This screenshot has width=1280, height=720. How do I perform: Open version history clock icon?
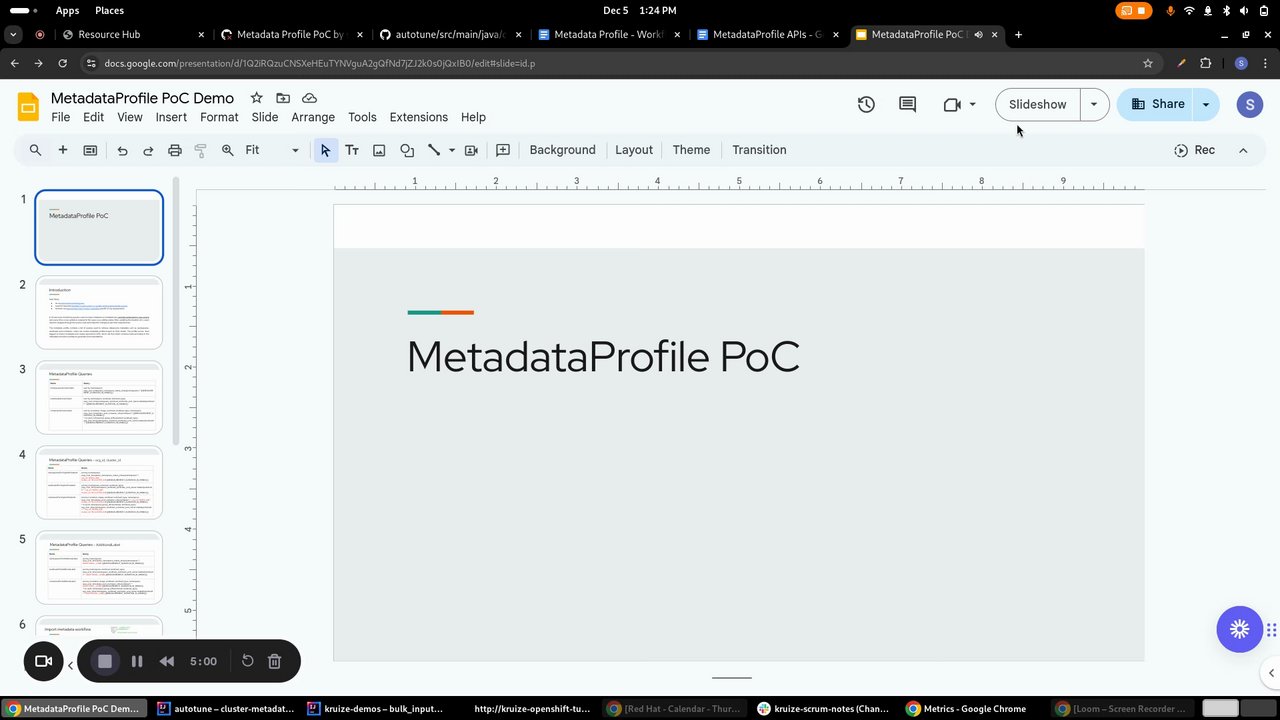(x=866, y=104)
